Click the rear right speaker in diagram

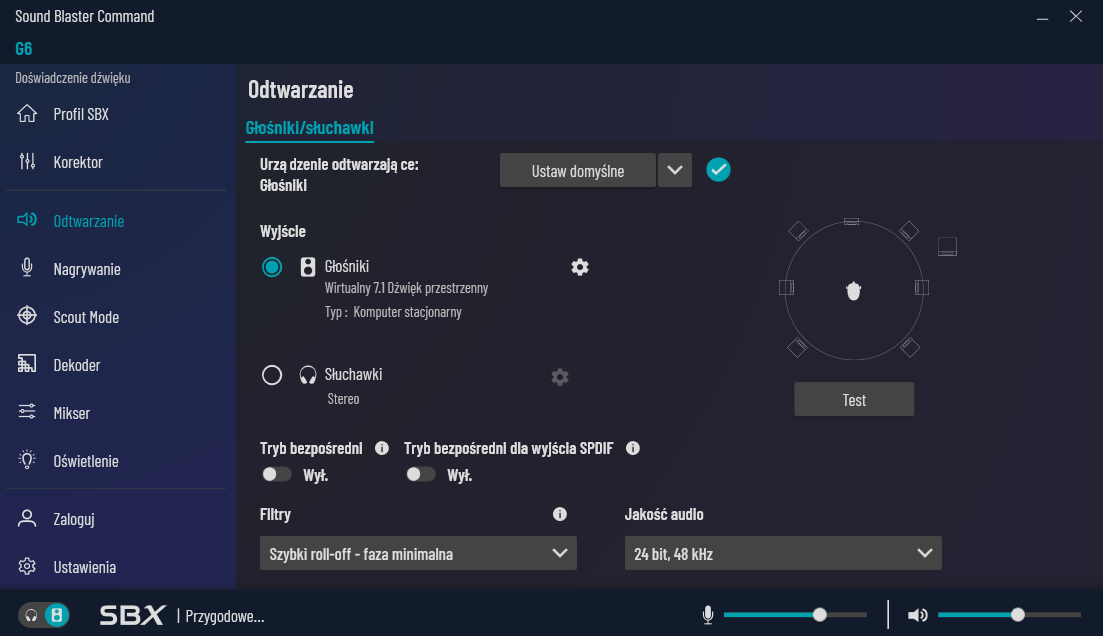(x=910, y=347)
